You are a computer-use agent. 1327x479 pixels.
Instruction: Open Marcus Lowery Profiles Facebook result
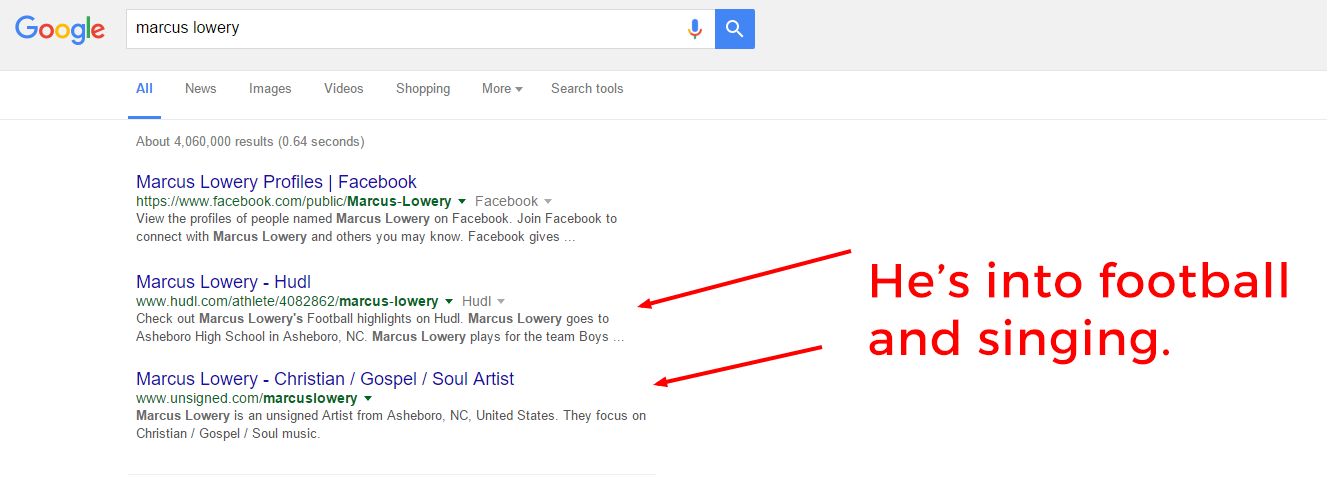pyautogui.click(x=276, y=182)
